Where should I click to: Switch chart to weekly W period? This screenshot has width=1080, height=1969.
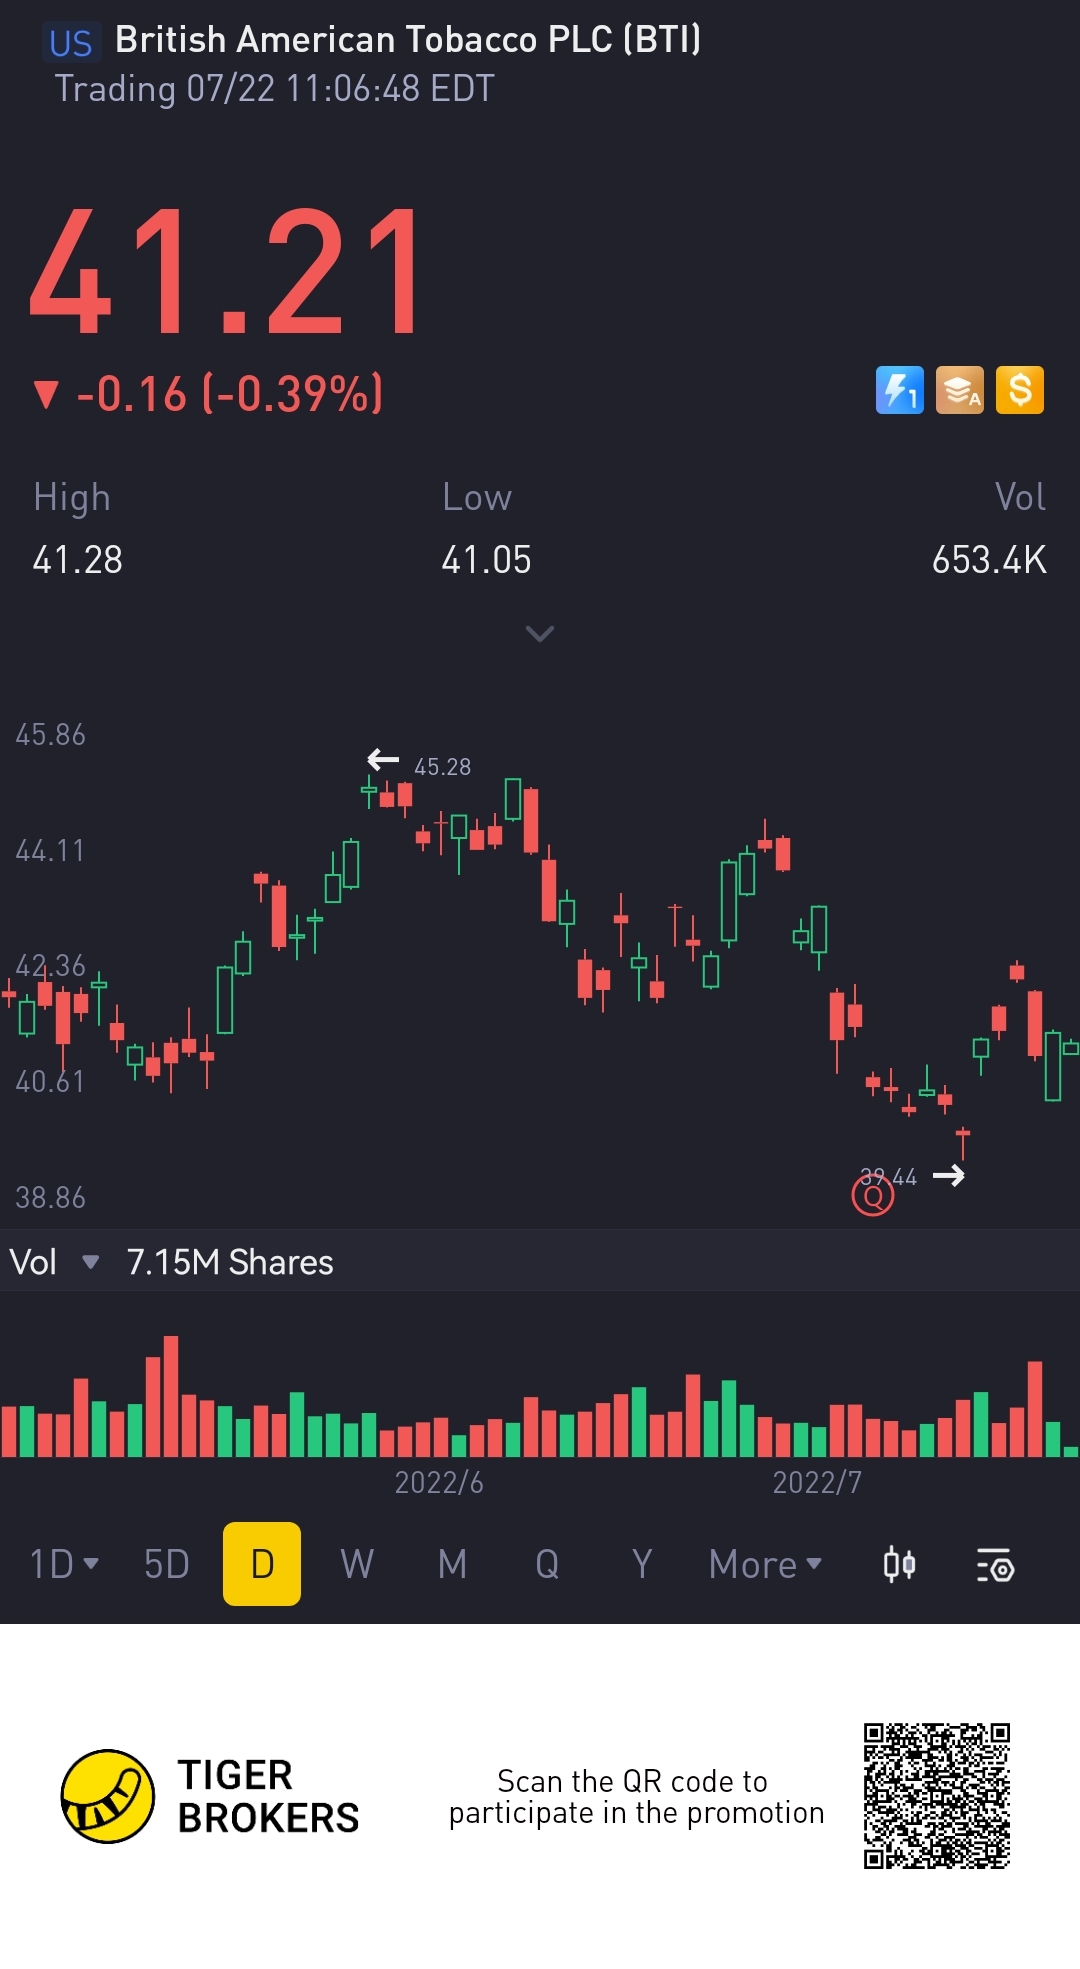pyautogui.click(x=357, y=1564)
